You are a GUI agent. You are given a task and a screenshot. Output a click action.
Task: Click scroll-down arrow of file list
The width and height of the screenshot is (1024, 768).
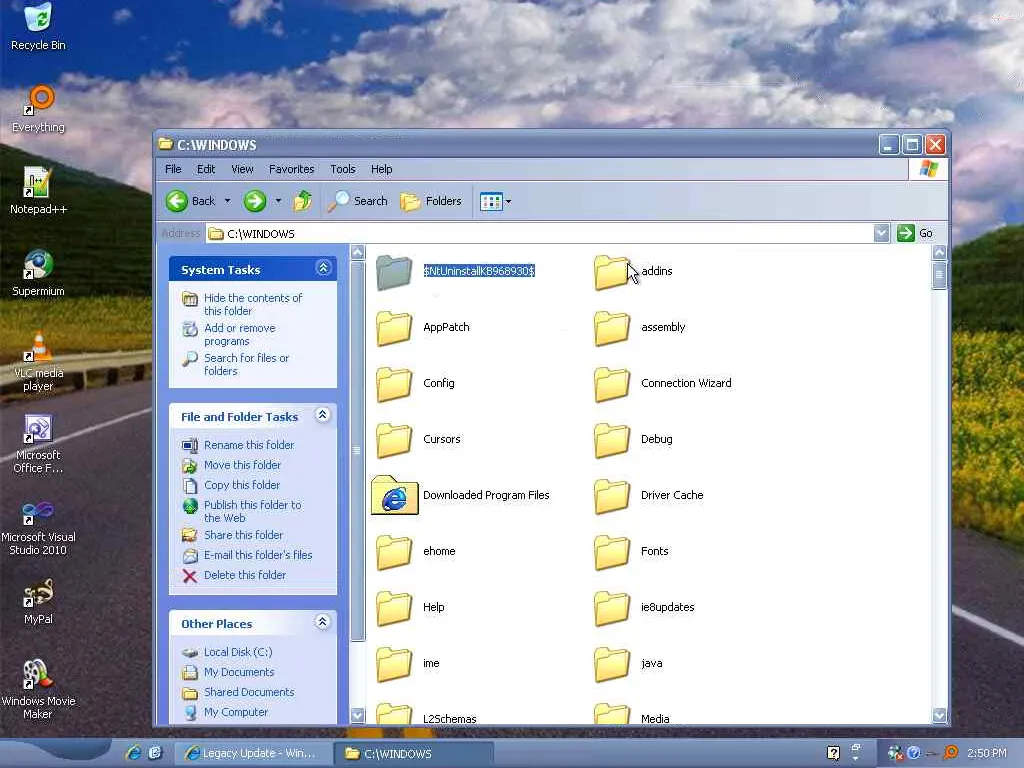coord(939,715)
